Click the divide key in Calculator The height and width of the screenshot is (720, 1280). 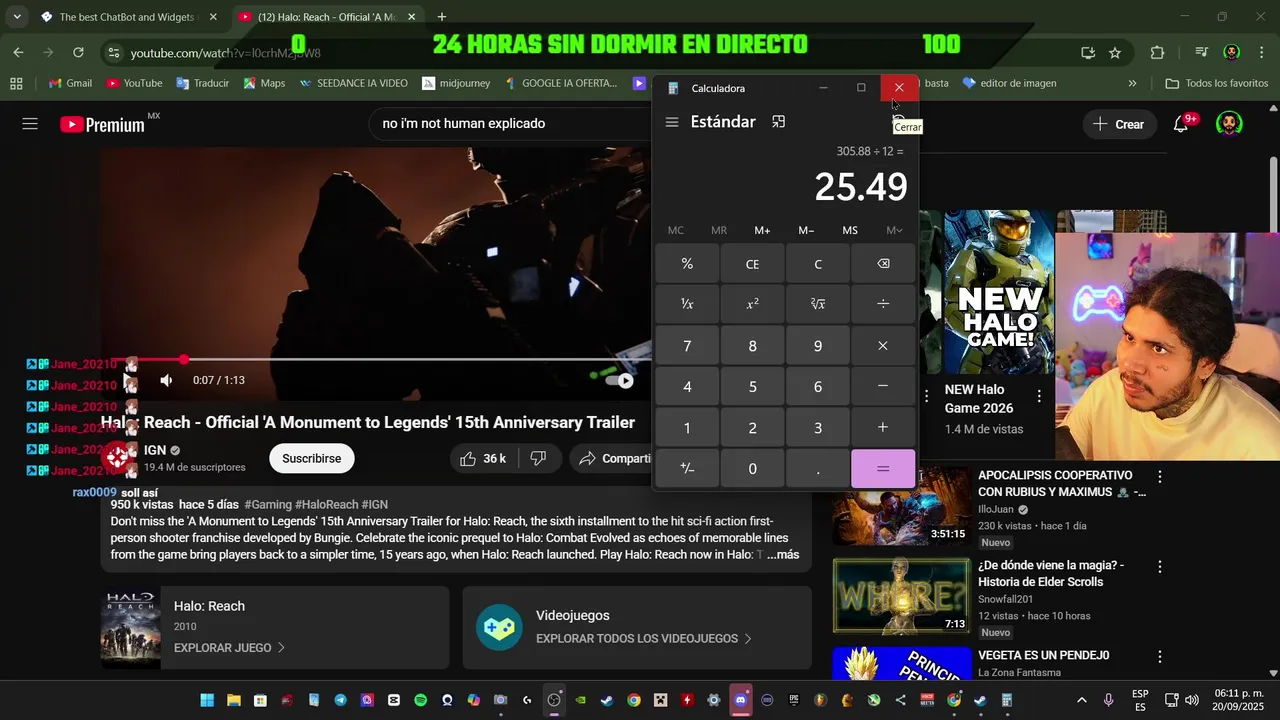click(883, 304)
